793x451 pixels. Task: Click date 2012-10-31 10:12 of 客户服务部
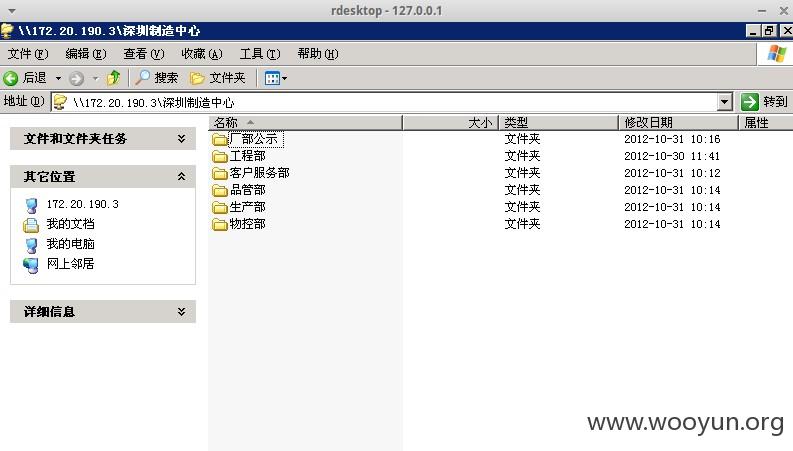tap(672, 173)
